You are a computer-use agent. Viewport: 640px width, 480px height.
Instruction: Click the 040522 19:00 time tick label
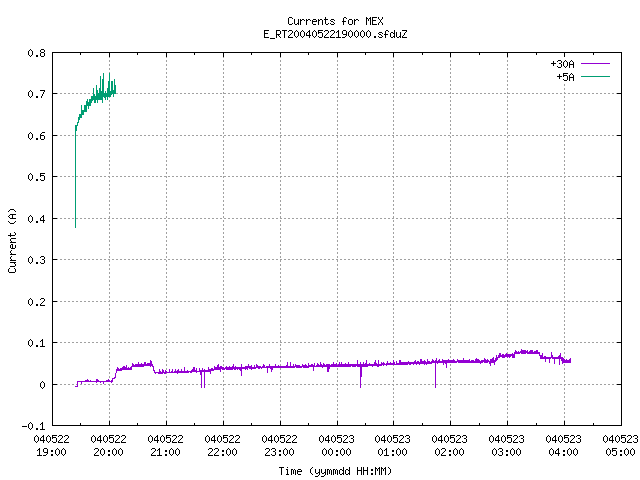point(51,445)
